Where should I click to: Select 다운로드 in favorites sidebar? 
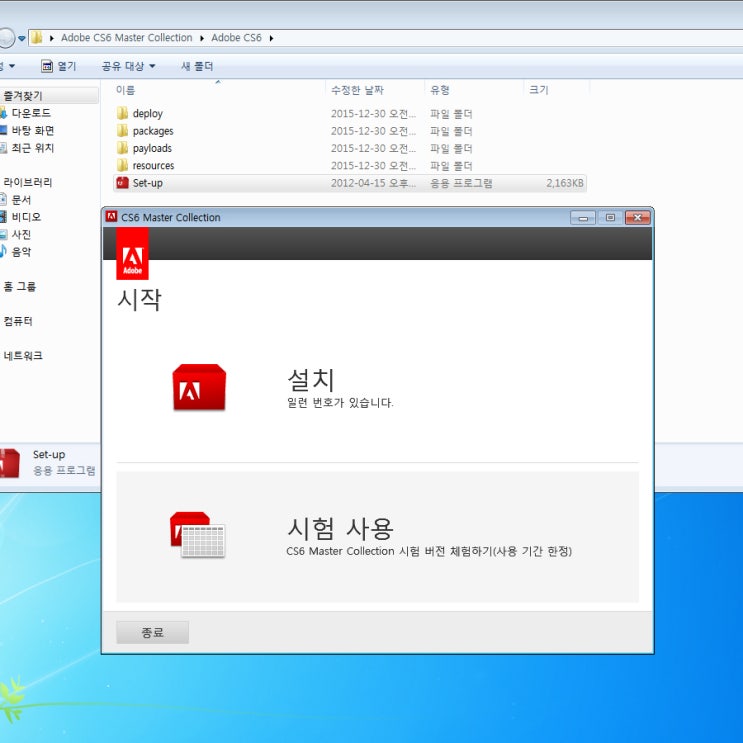31,113
